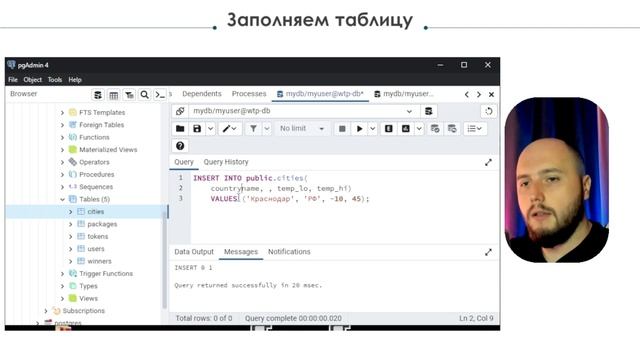
Task: Save File with the floppy disk icon
Action: pos(197,129)
